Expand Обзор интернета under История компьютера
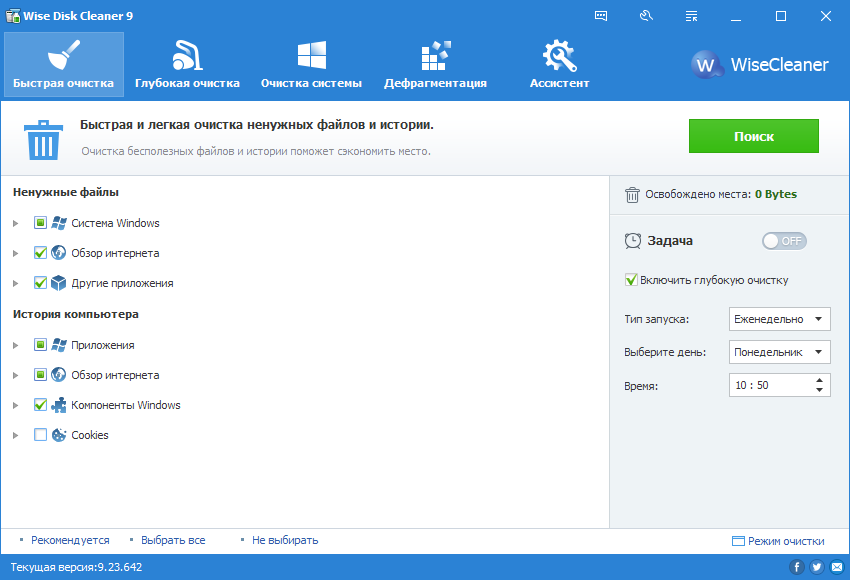Screen dimensions: 850x580 [x=16, y=375]
